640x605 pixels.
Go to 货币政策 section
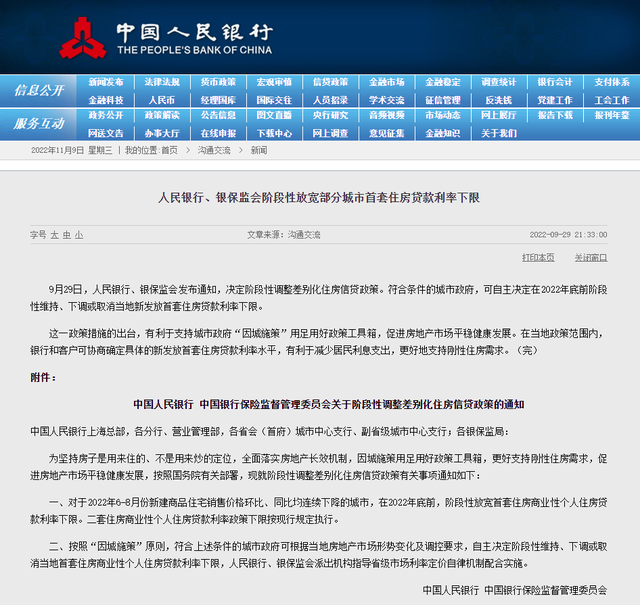218,82
